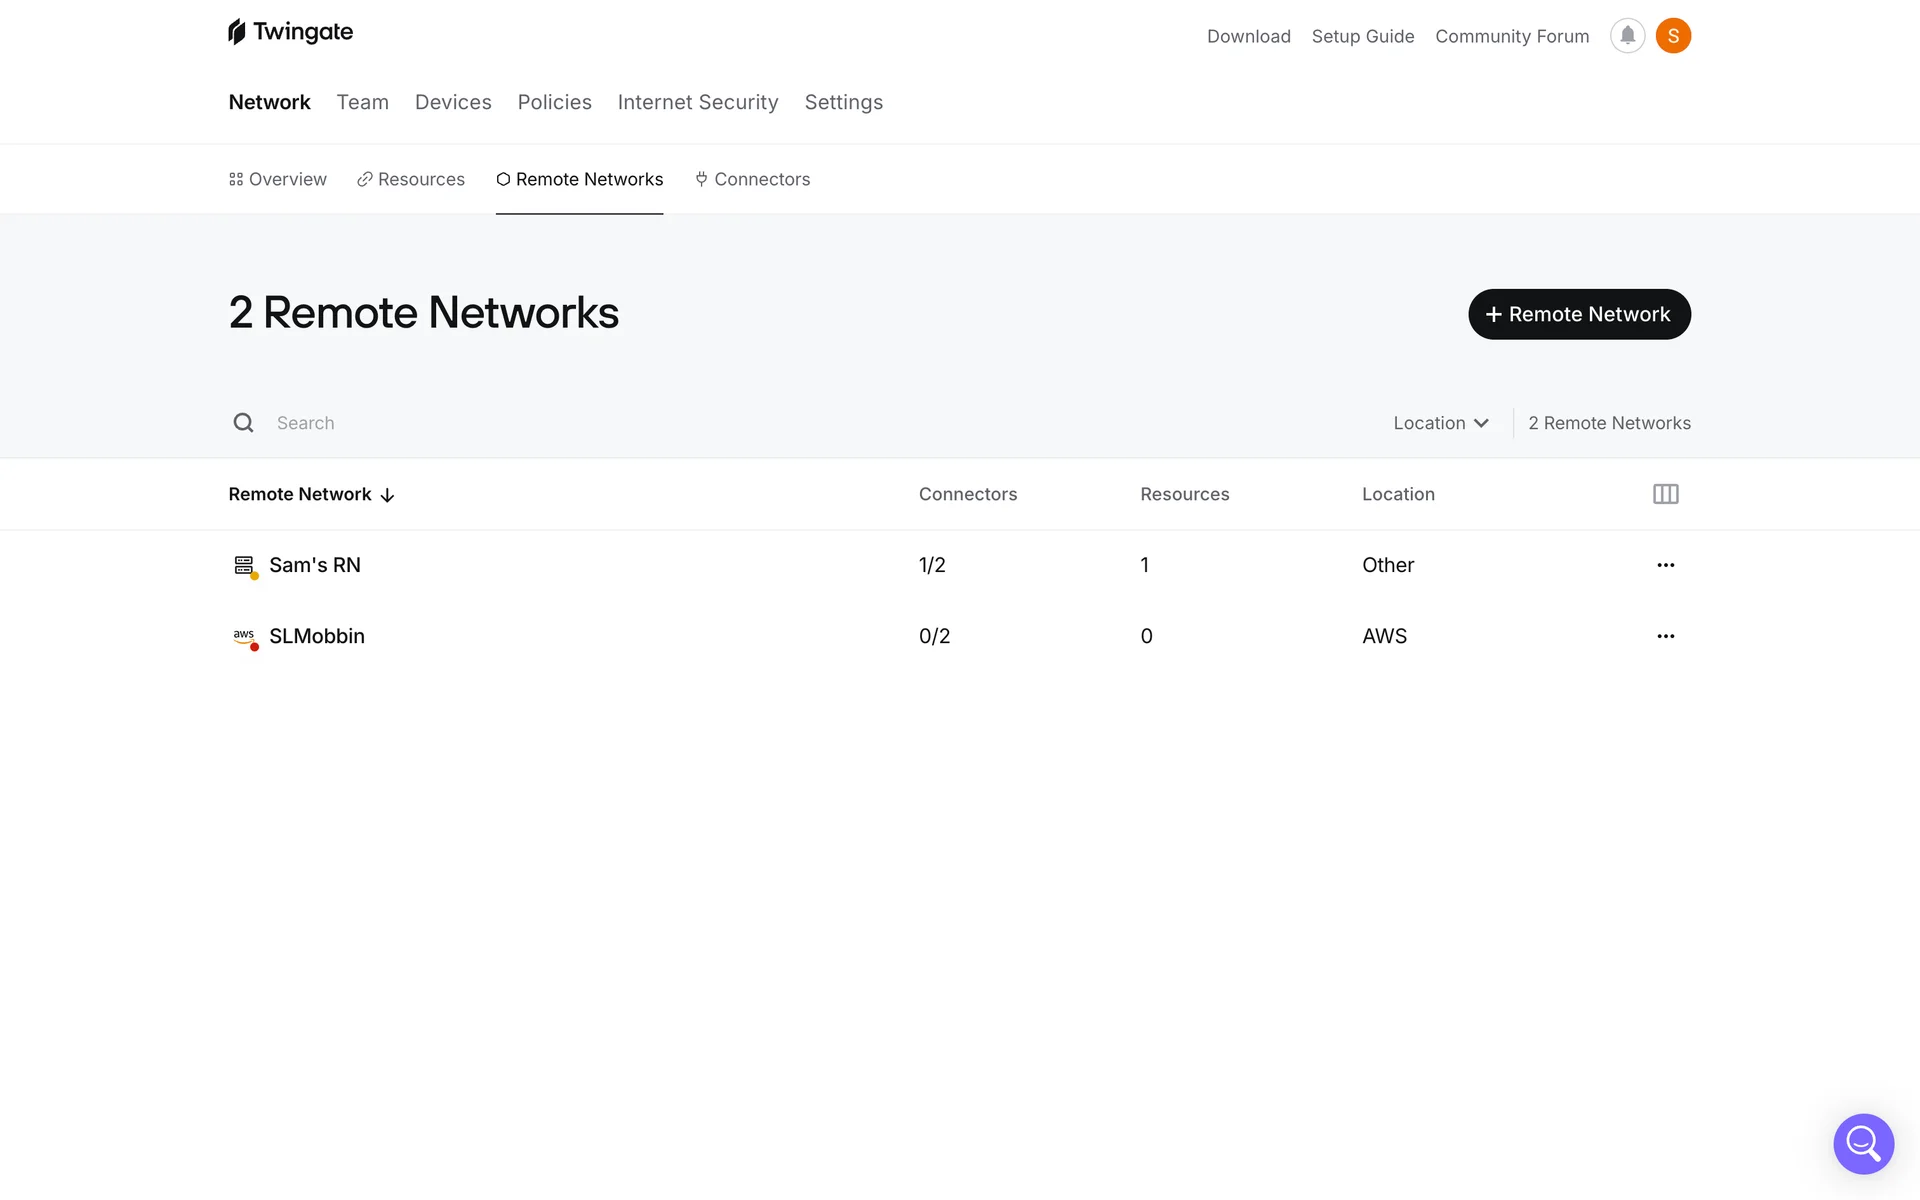Open the support chat bubble

coord(1863,1143)
